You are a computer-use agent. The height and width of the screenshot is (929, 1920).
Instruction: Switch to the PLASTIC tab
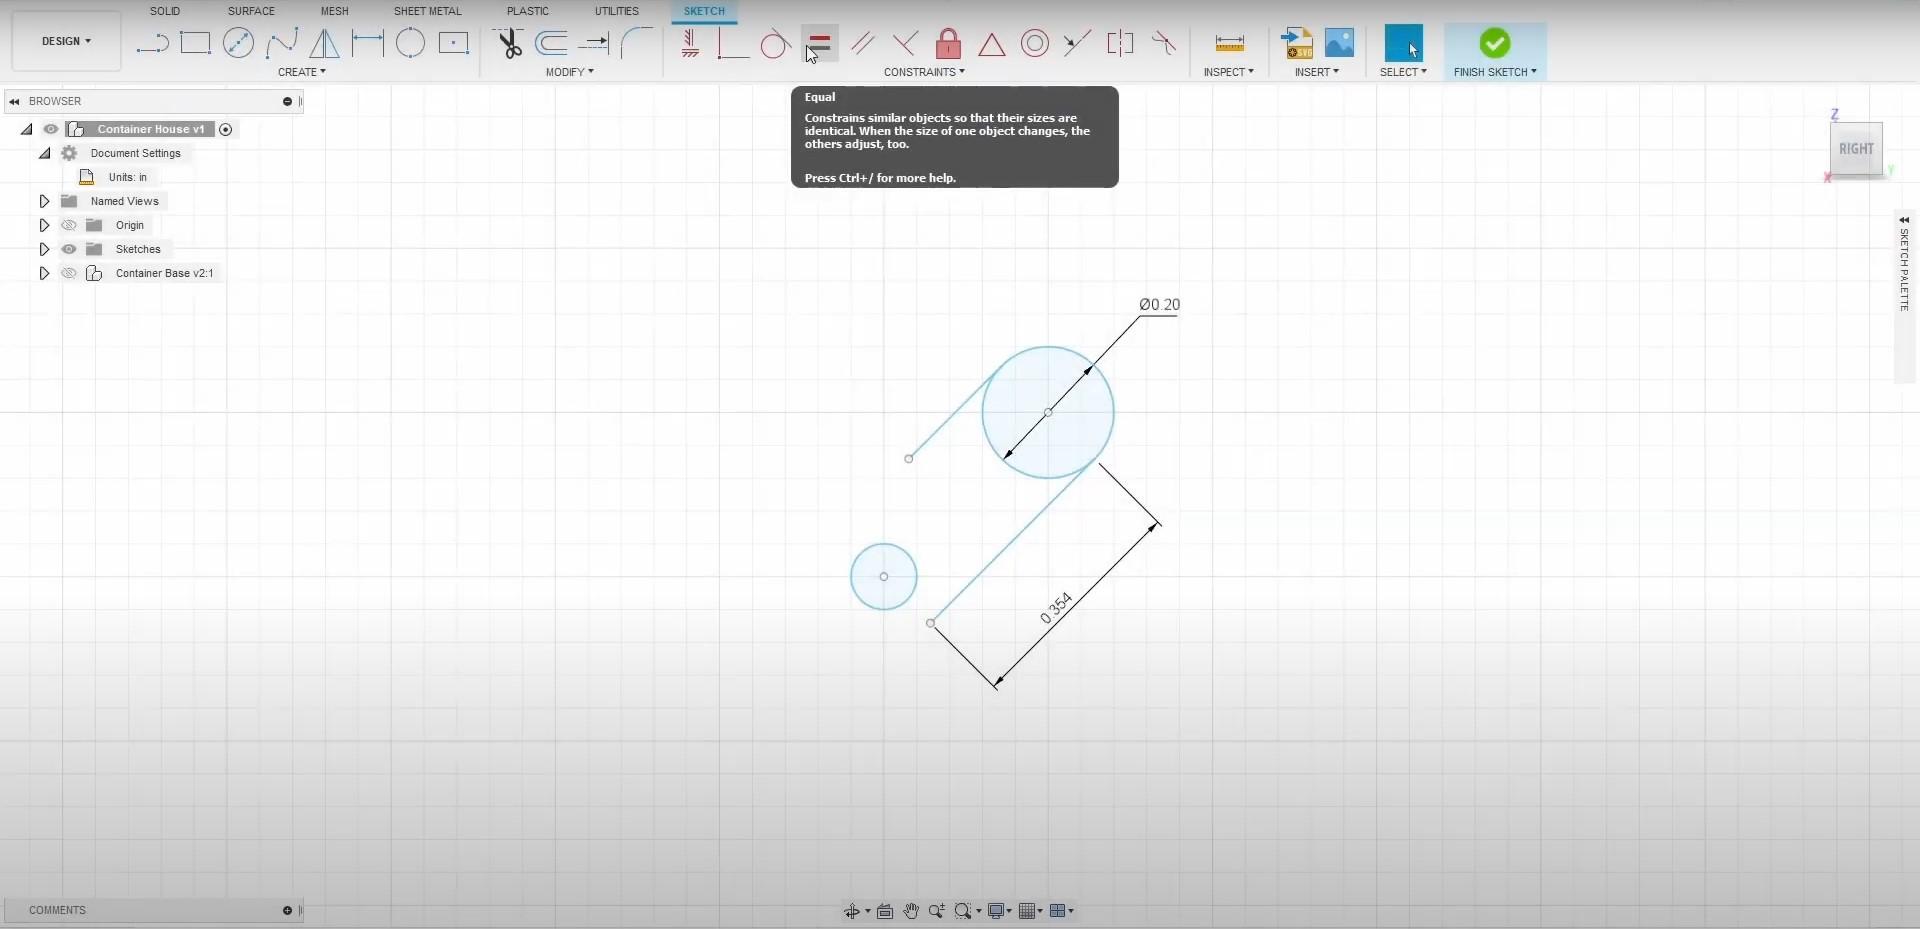click(x=528, y=11)
